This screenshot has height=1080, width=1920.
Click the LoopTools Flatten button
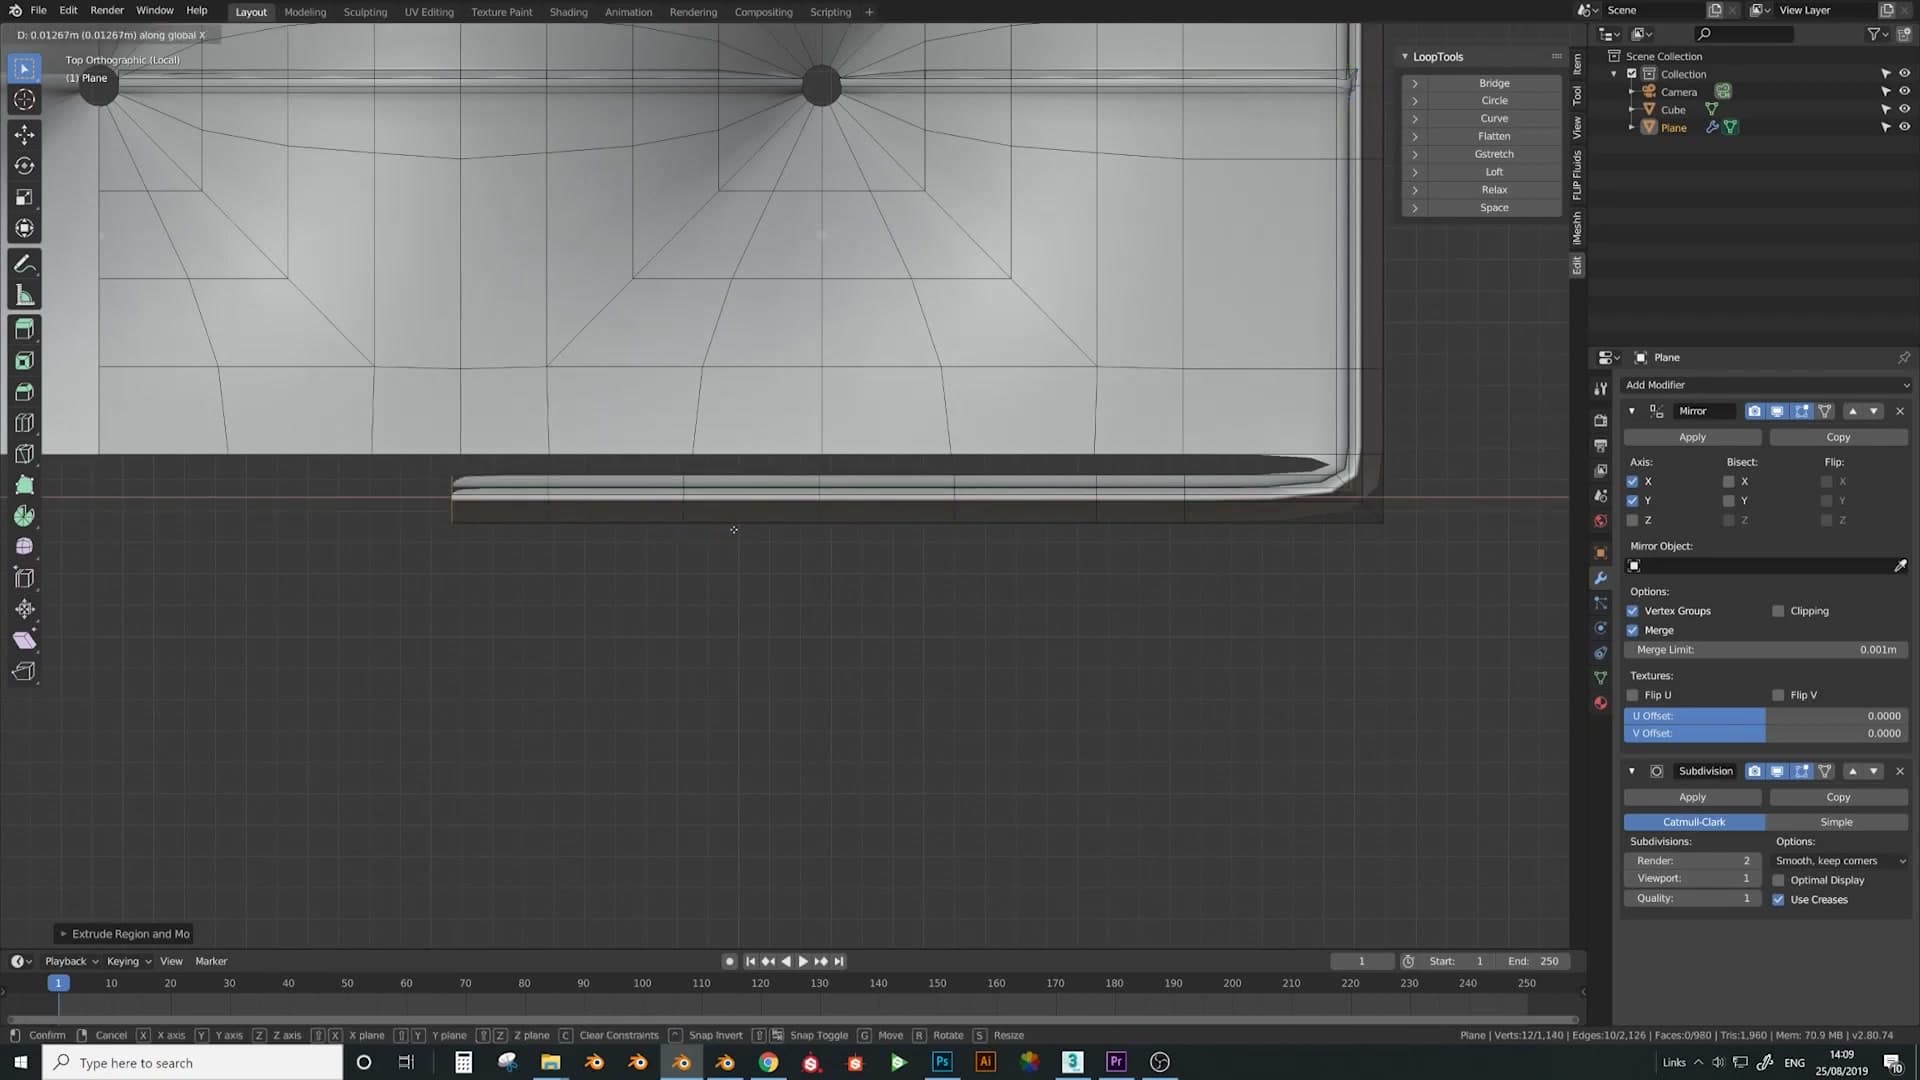point(1494,137)
